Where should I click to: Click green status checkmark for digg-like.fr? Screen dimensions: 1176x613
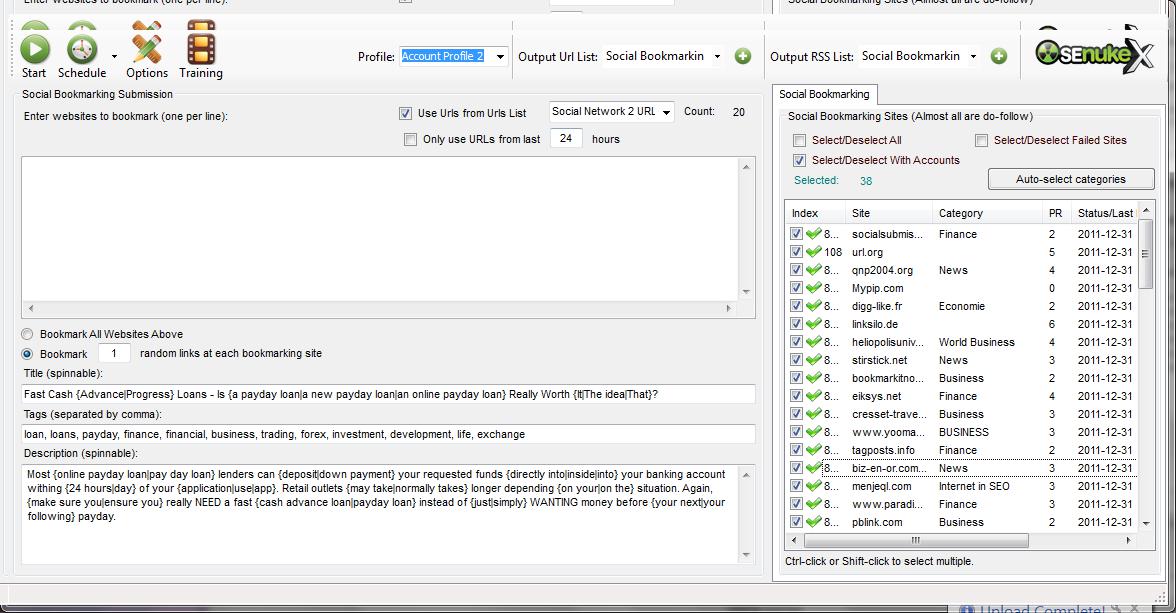[813, 305]
